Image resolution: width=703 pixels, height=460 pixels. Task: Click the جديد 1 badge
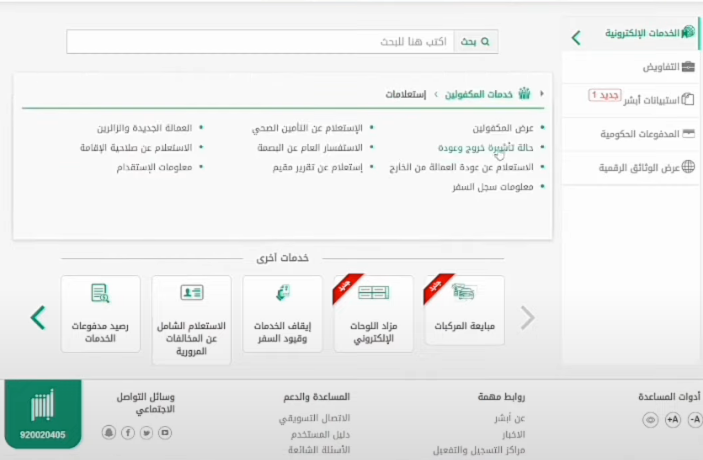605,95
